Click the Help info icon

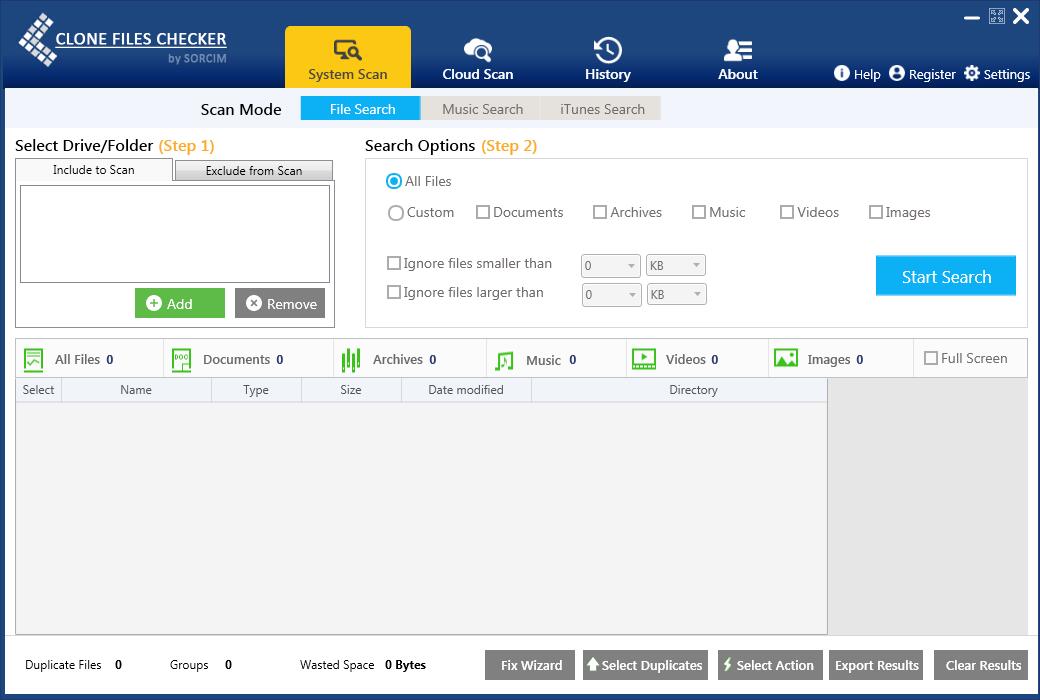point(842,73)
